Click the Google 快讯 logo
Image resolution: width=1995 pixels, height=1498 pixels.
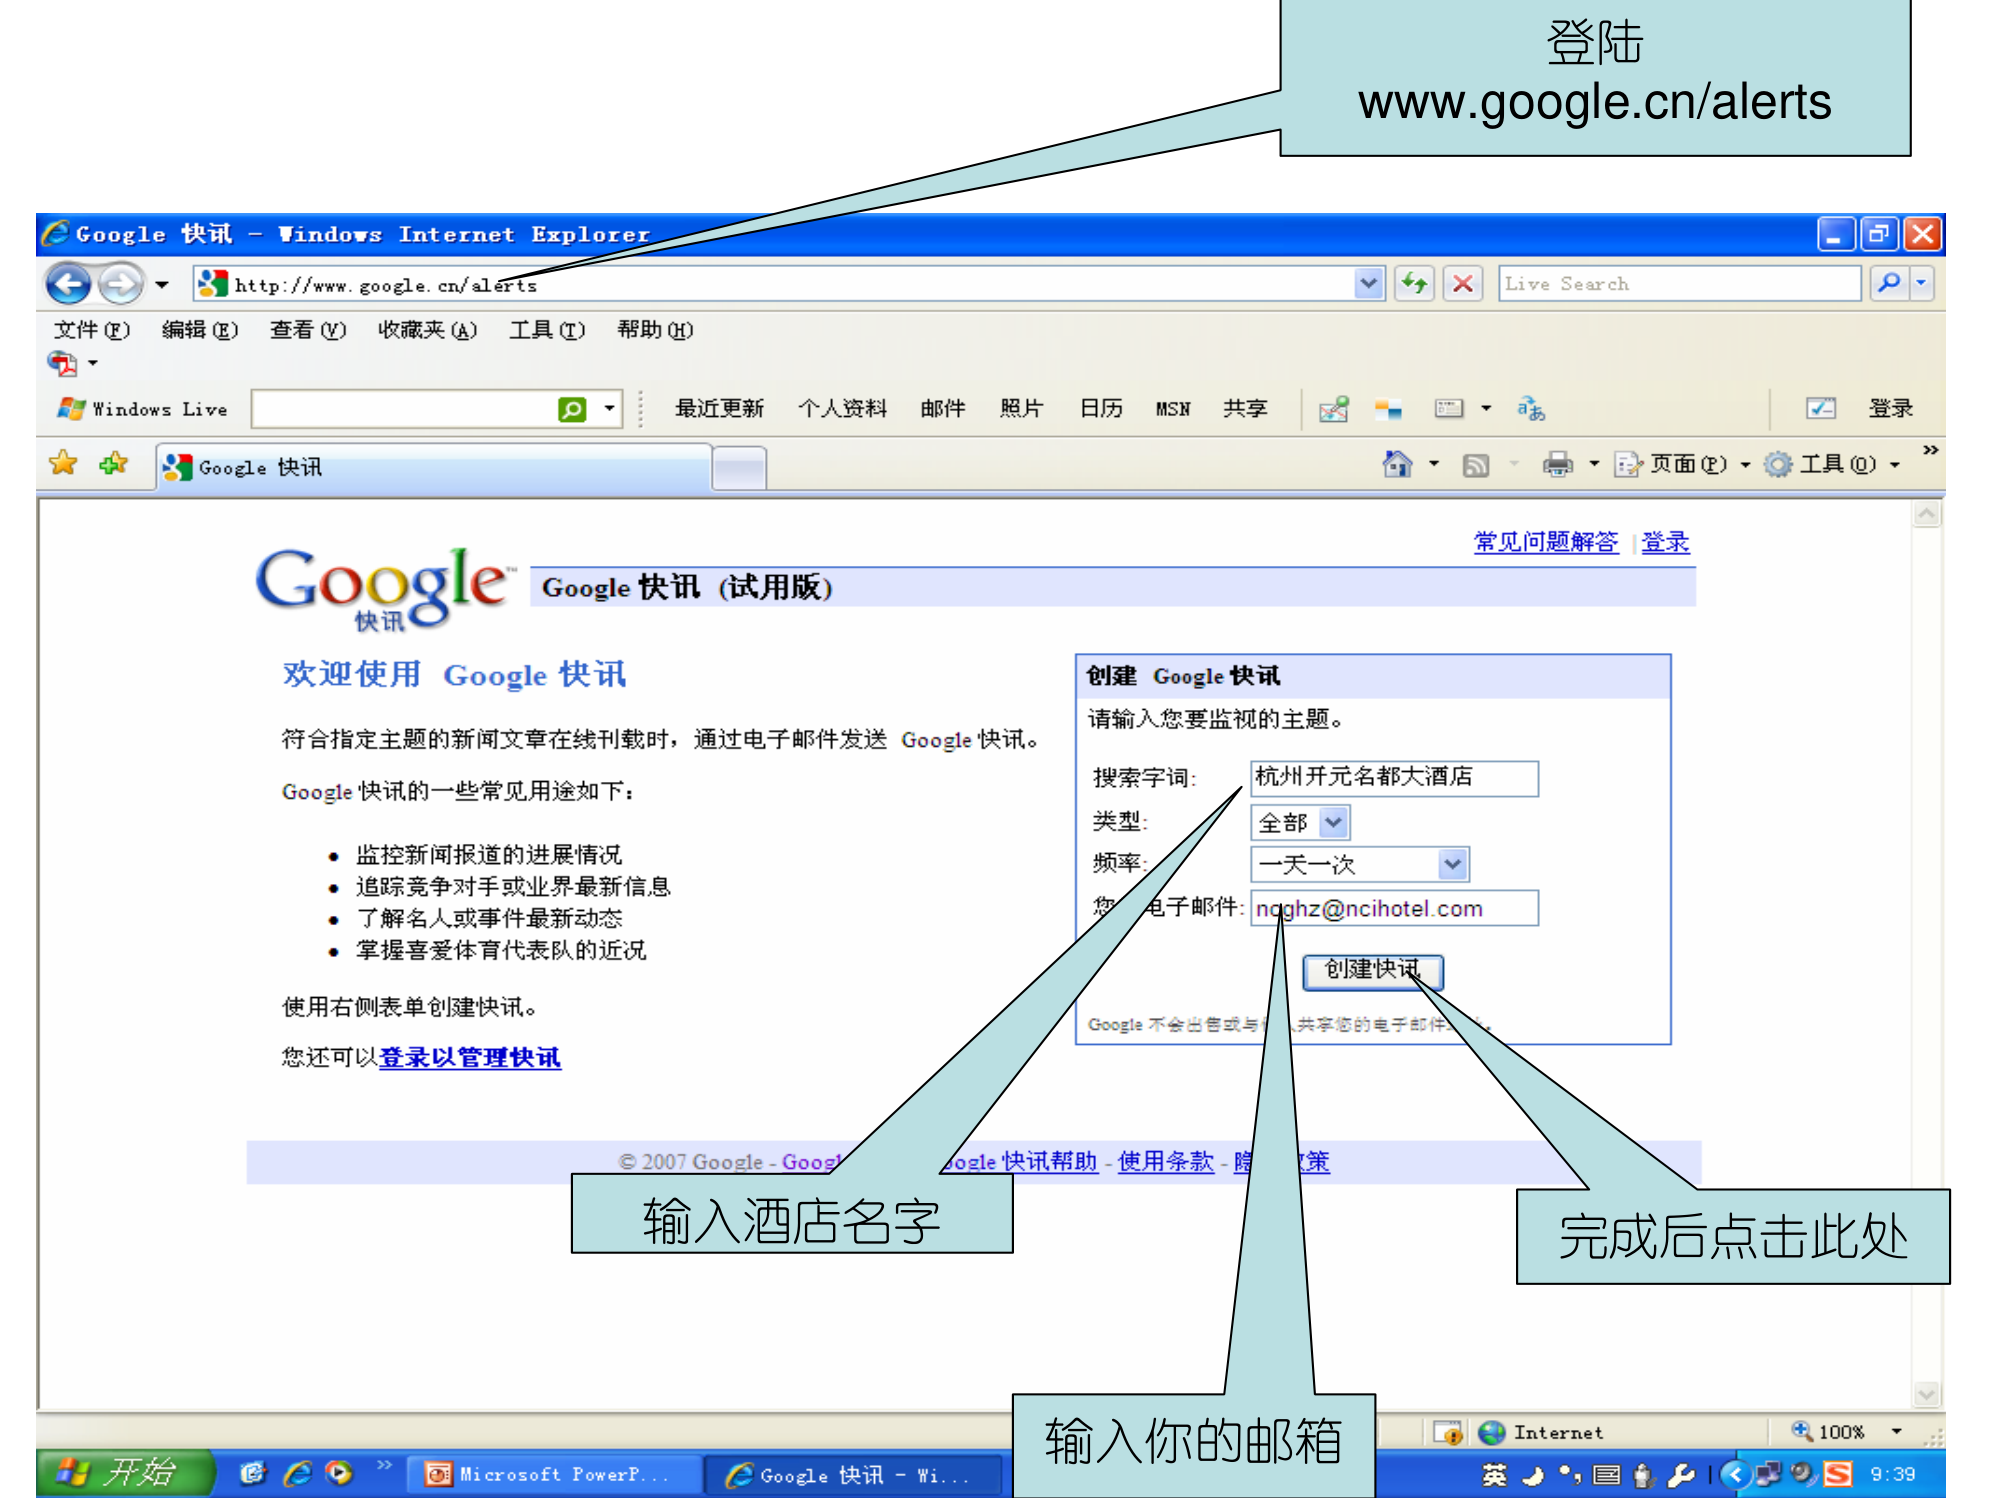pos(382,589)
